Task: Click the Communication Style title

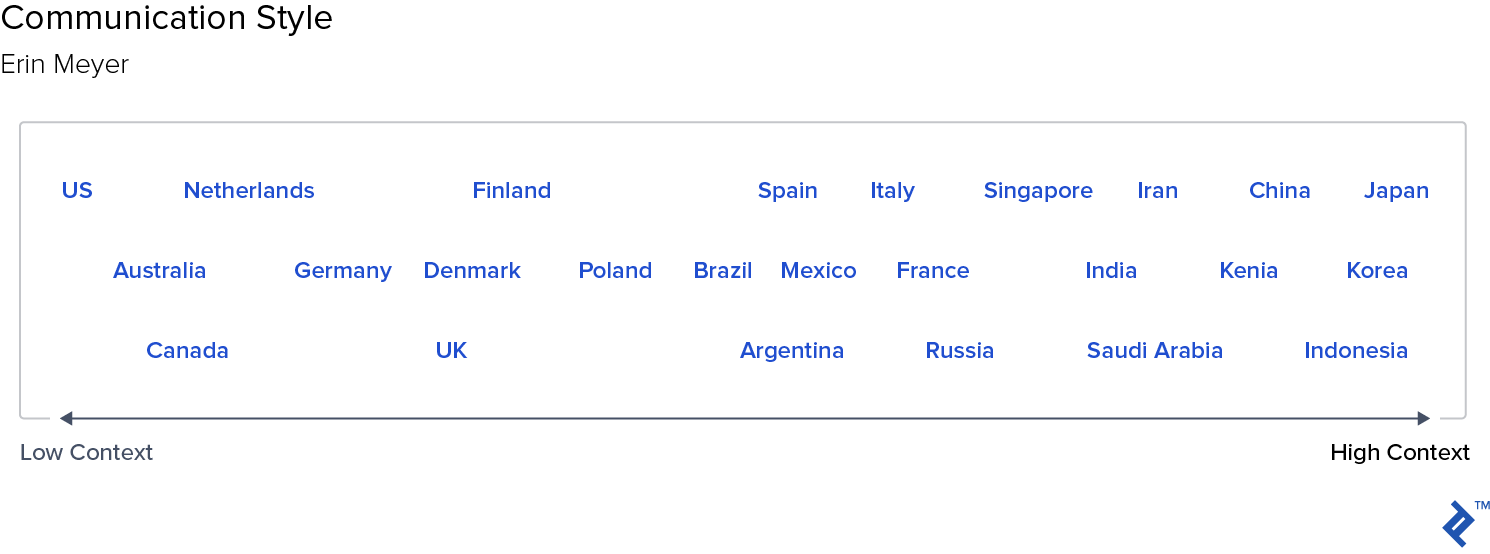Action: pyautogui.click(x=167, y=18)
